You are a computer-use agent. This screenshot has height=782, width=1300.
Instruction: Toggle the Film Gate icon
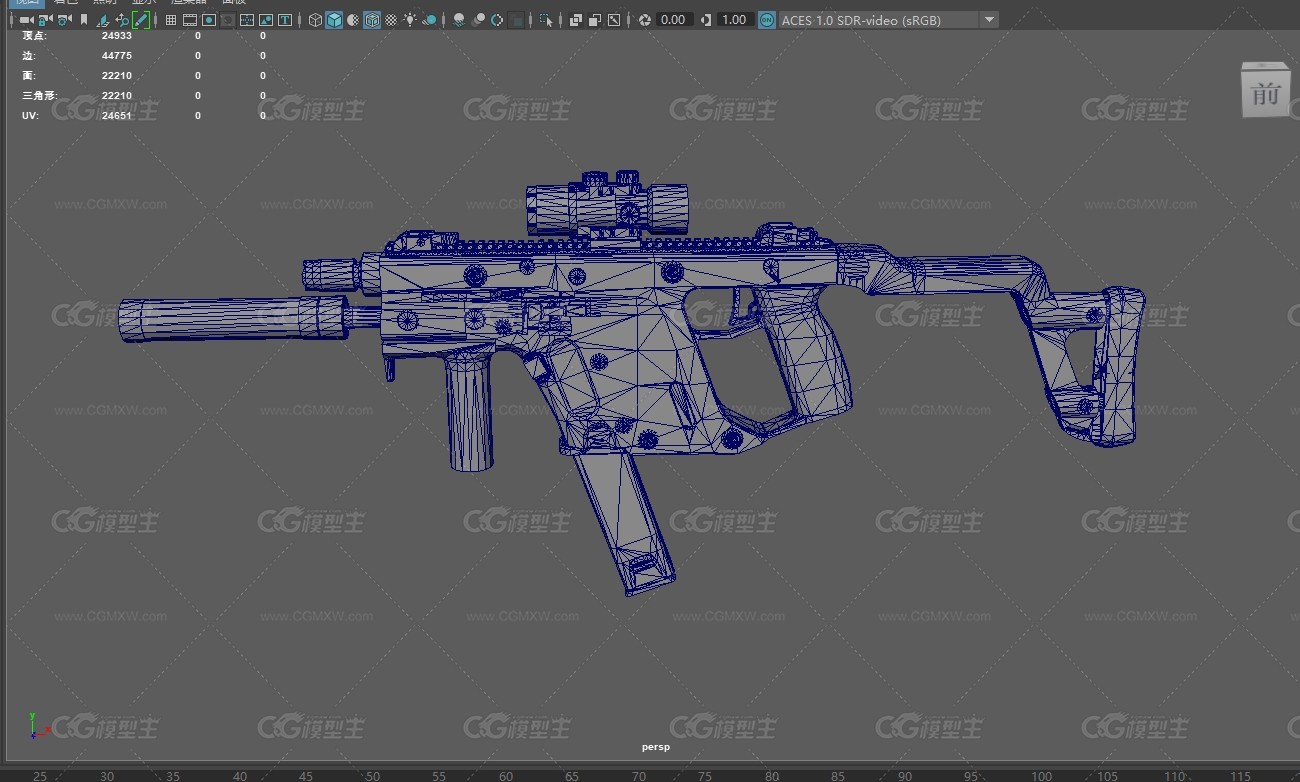click(190, 20)
